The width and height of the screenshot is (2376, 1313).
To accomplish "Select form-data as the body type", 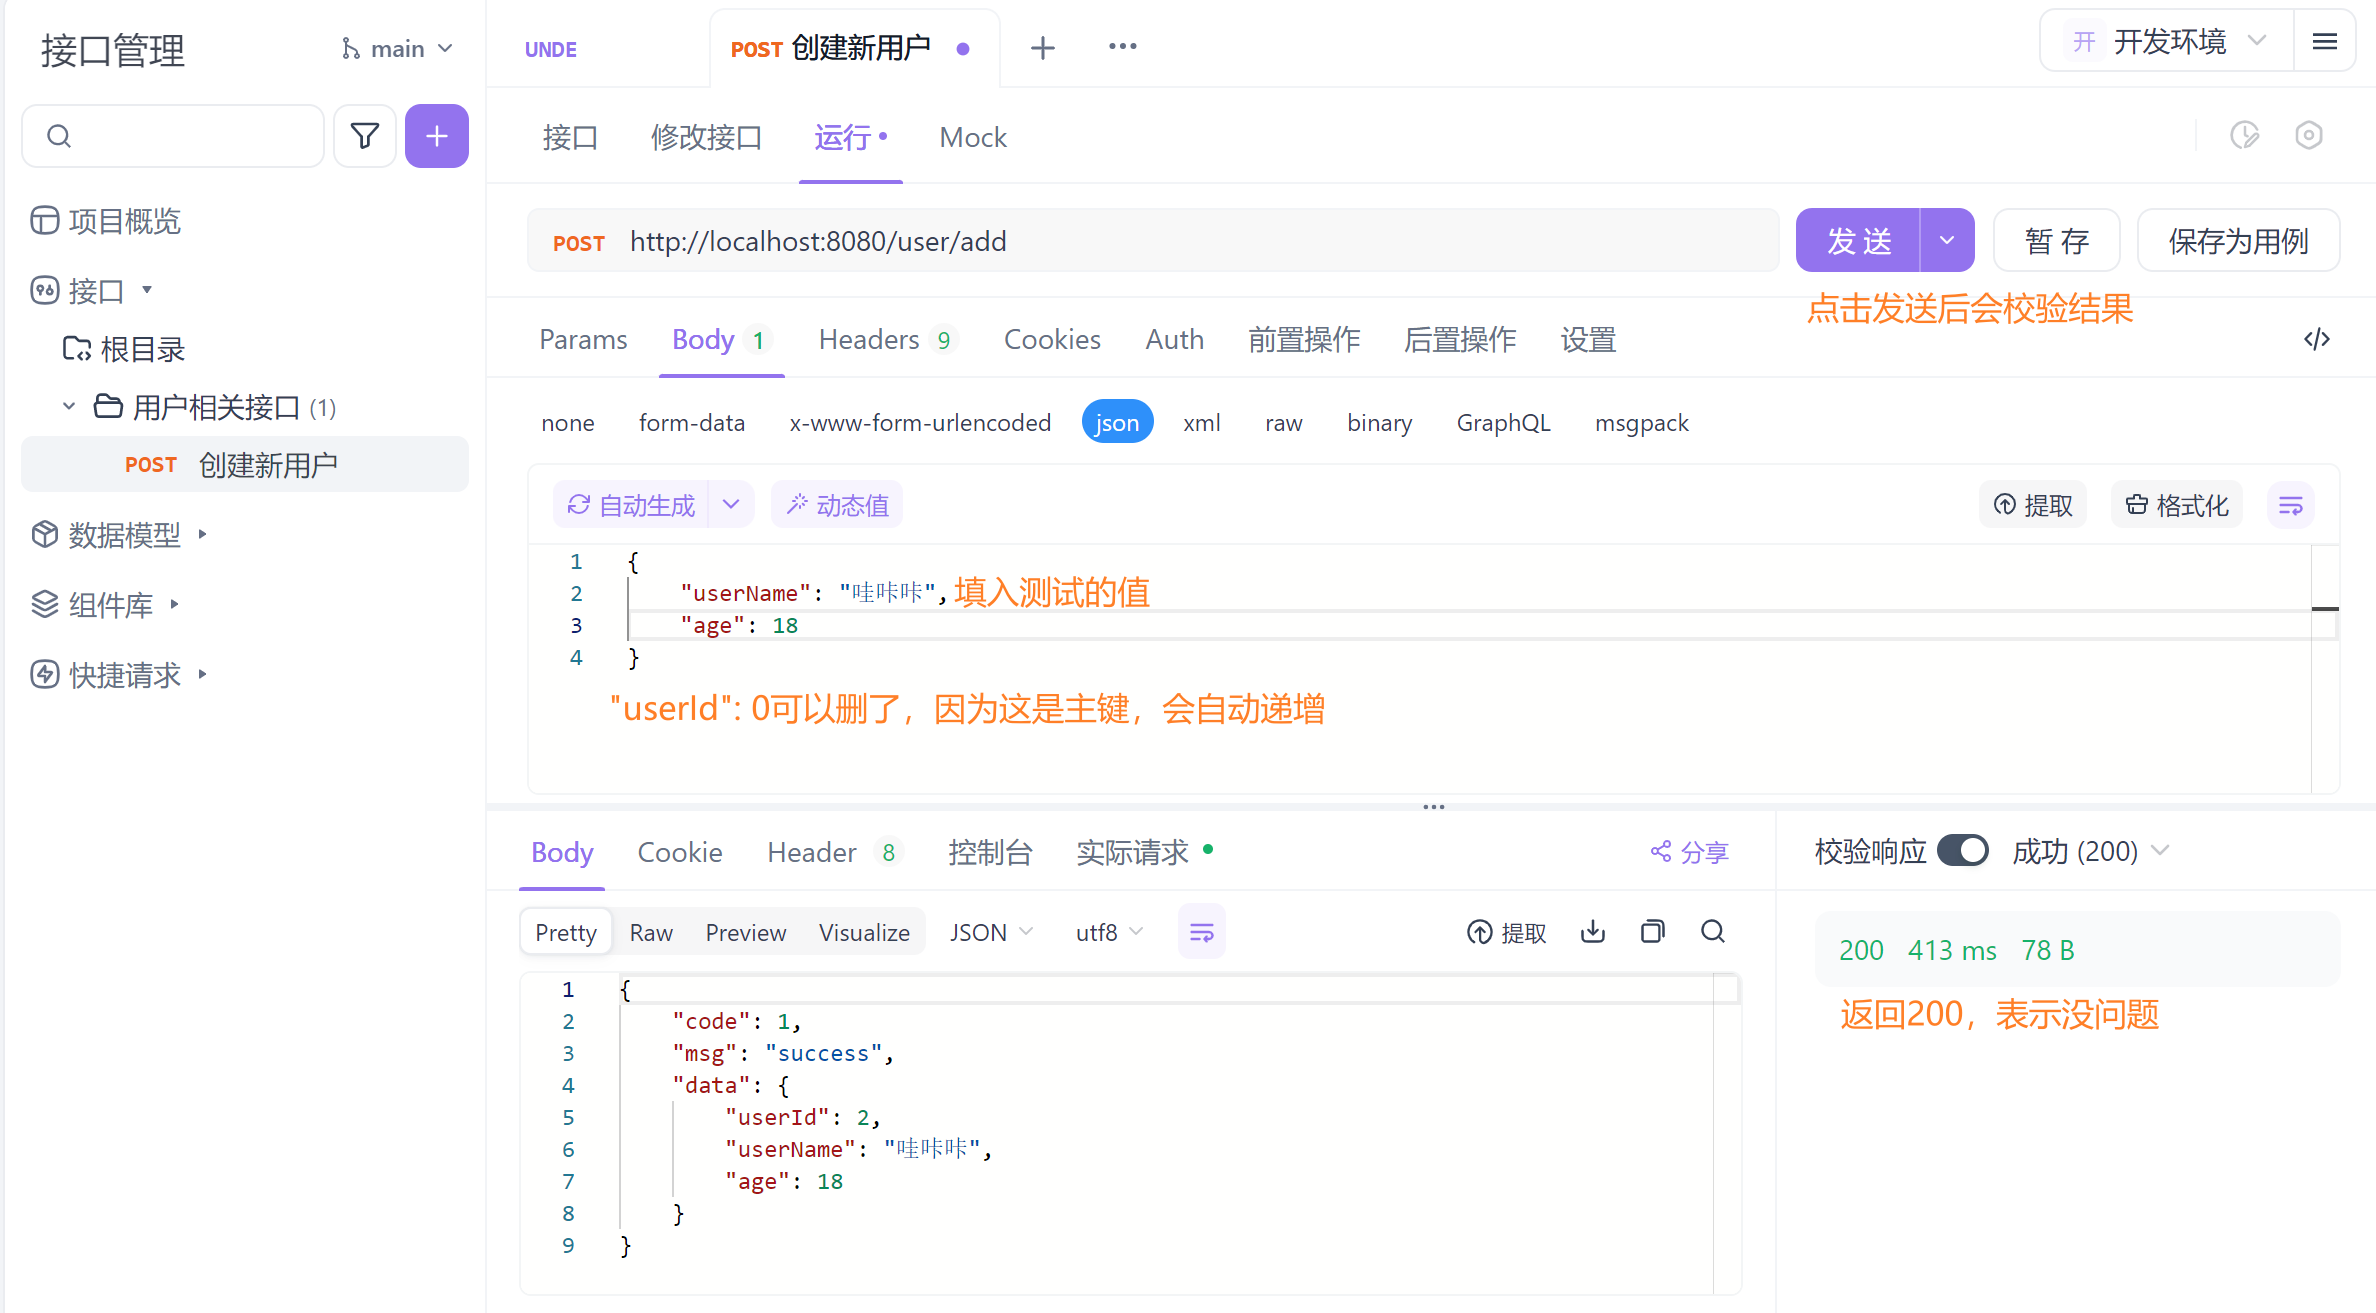I will click(691, 423).
